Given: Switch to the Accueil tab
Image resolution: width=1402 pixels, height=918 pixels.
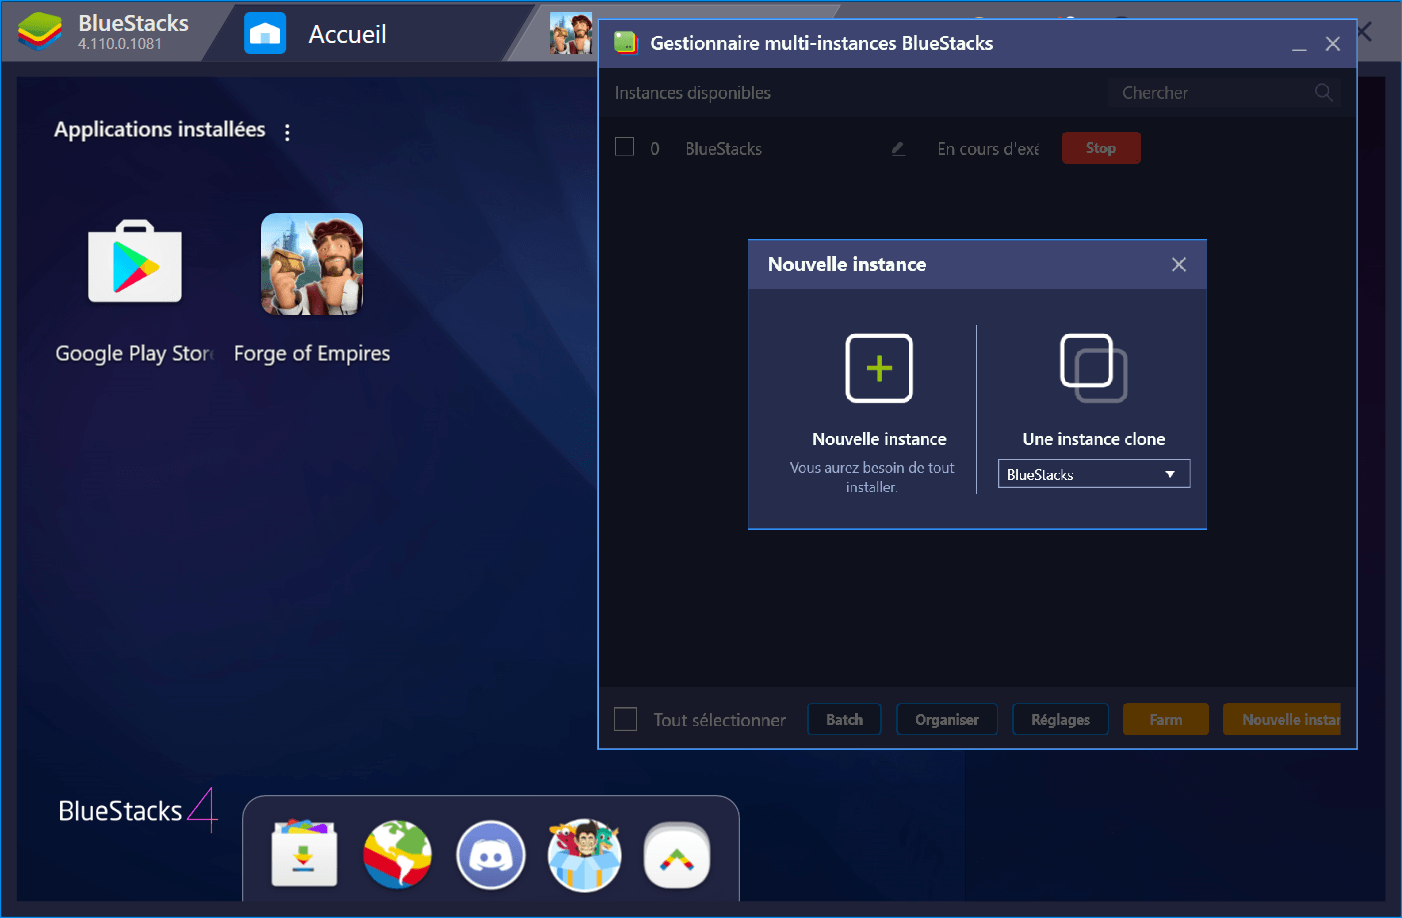Looking at the screenshot, I should pos(315,34).
